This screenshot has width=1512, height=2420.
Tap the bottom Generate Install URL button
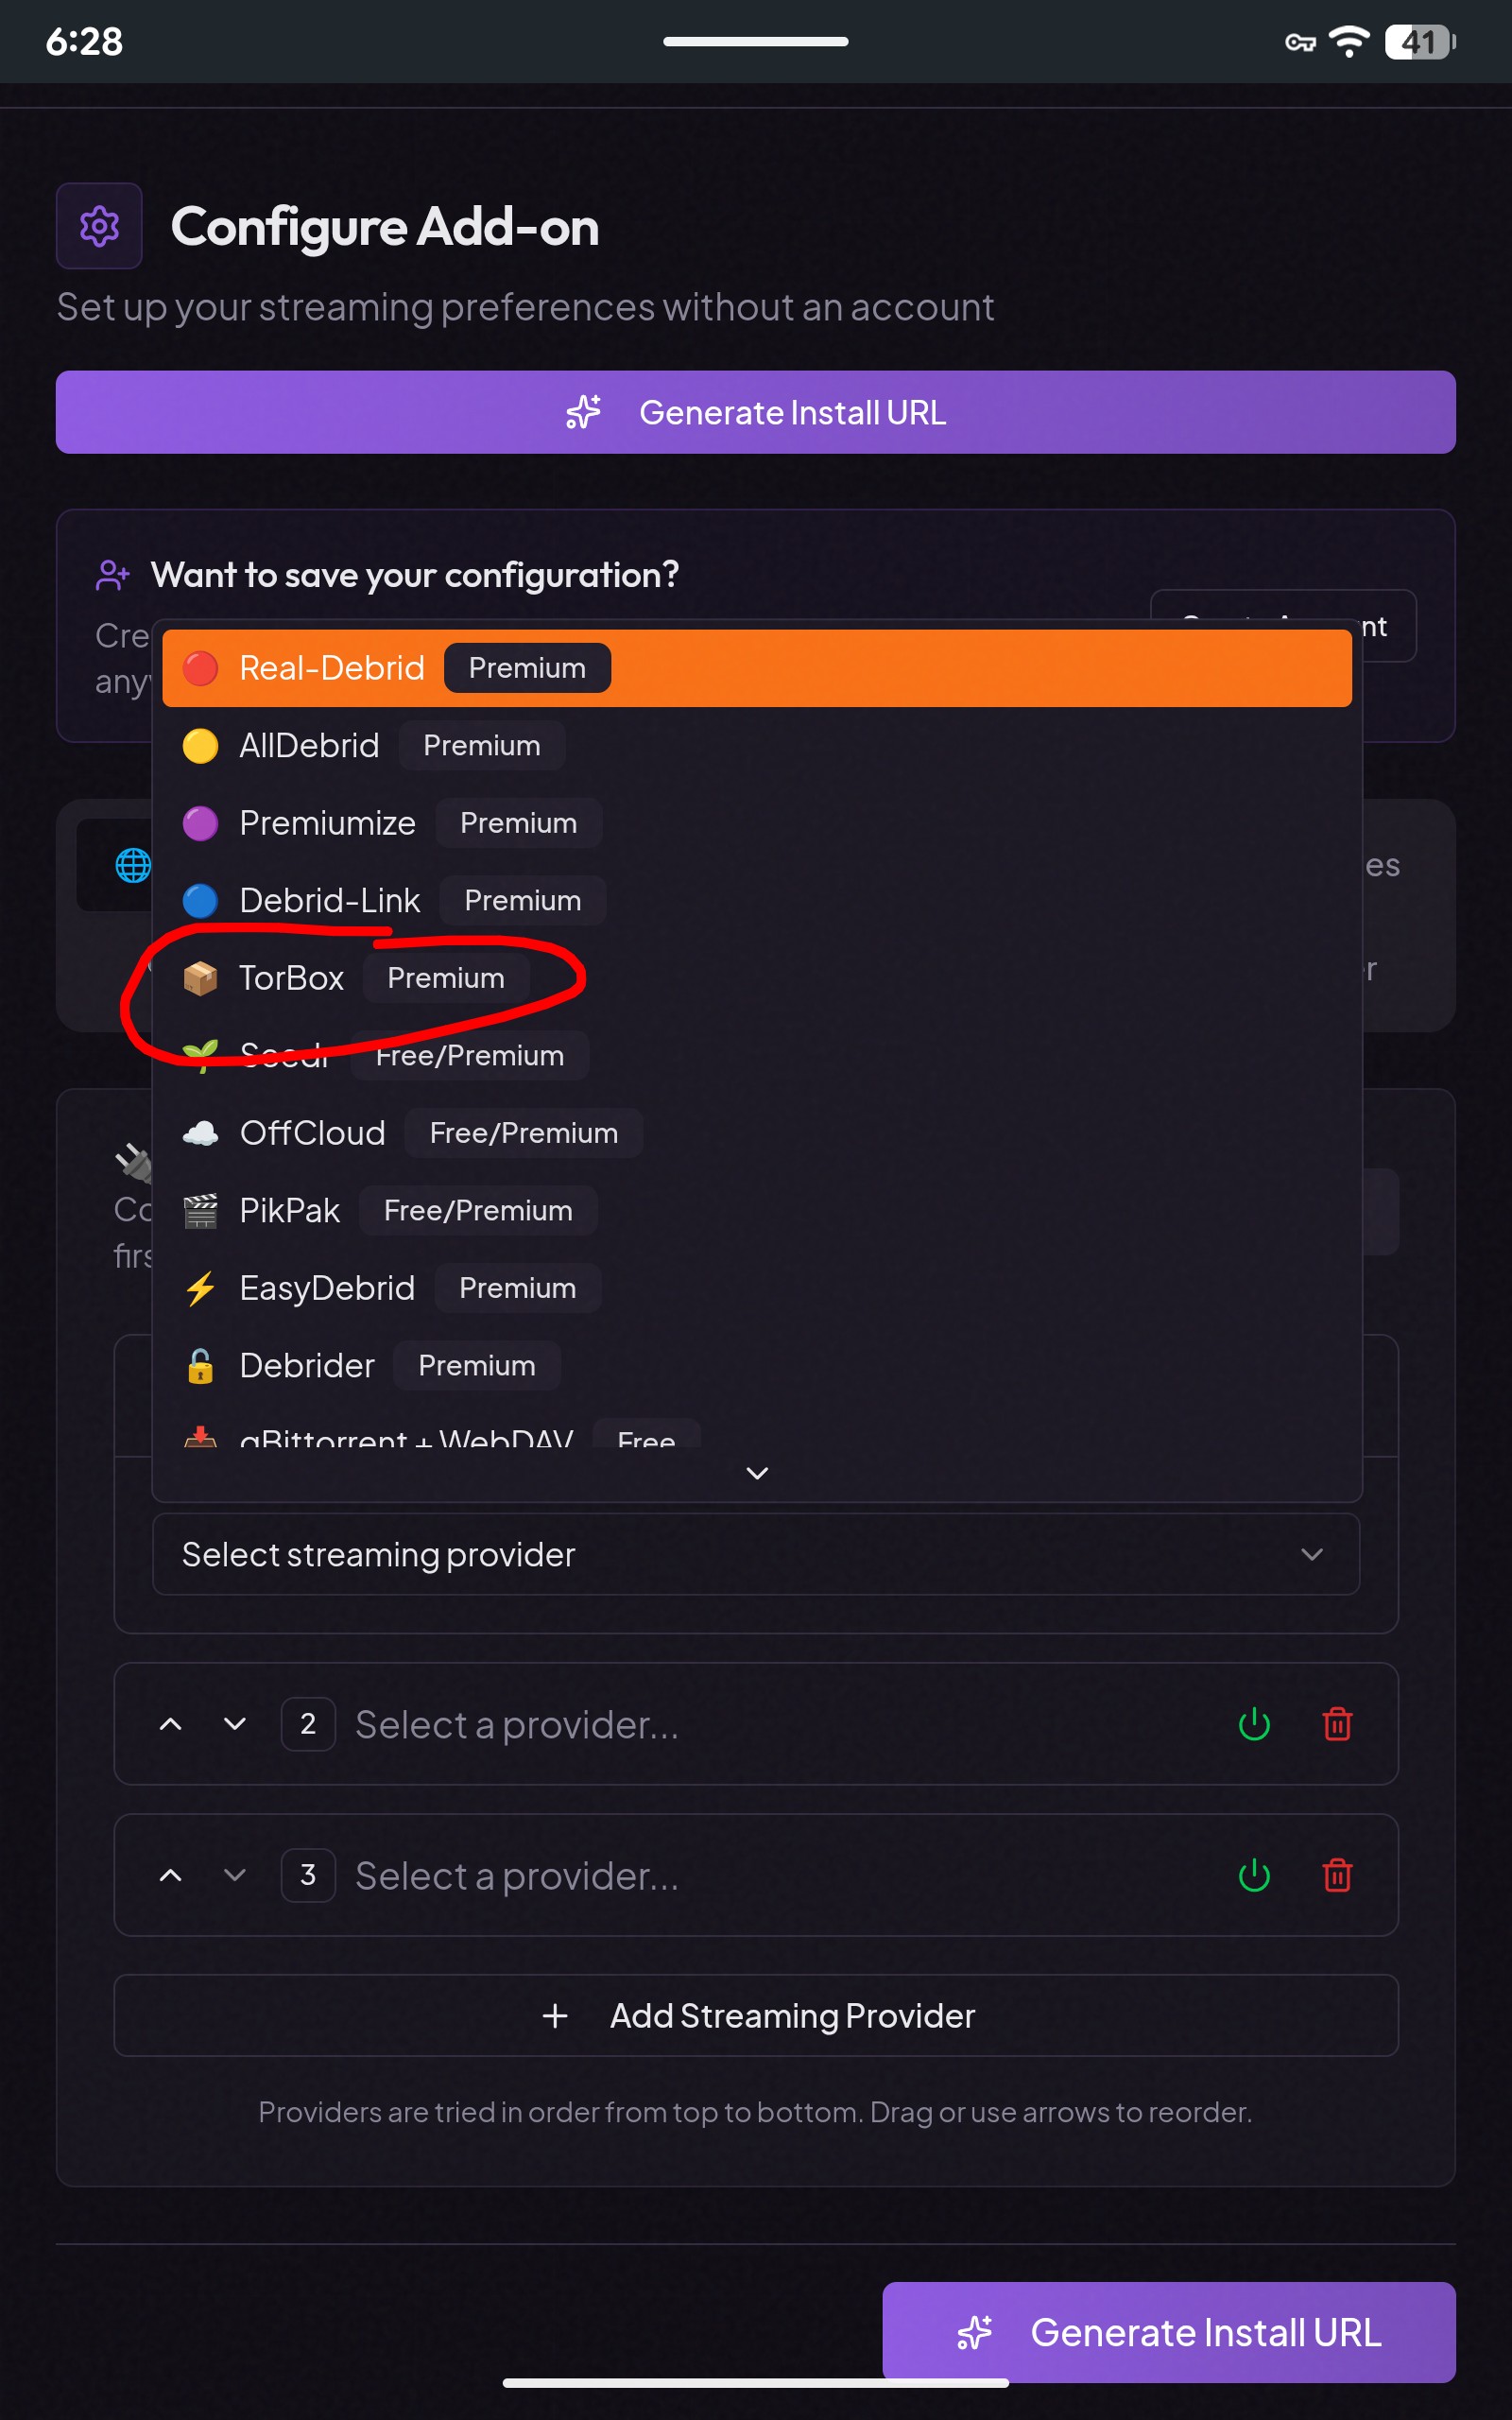click(x=1168, y=2332)
